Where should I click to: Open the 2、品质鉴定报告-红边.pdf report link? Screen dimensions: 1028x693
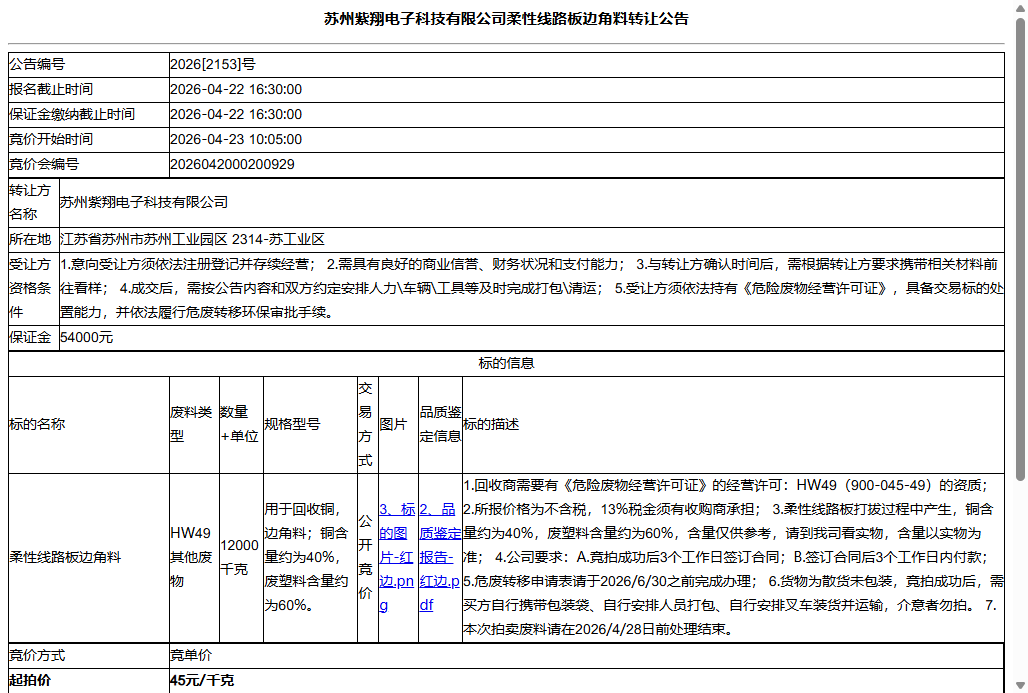(x=440, y=557)
